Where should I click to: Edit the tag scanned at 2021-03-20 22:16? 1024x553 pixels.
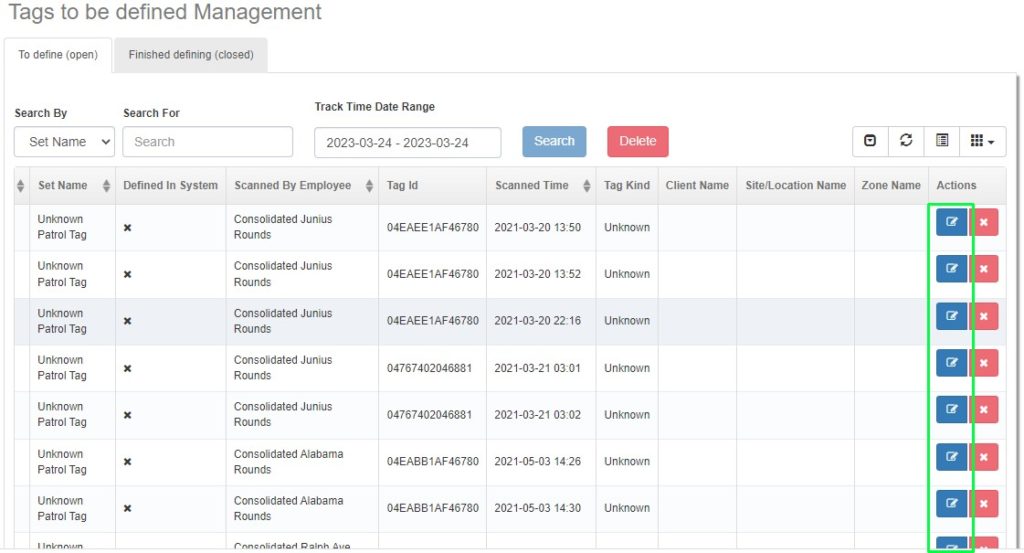click(x=951, y=316)
